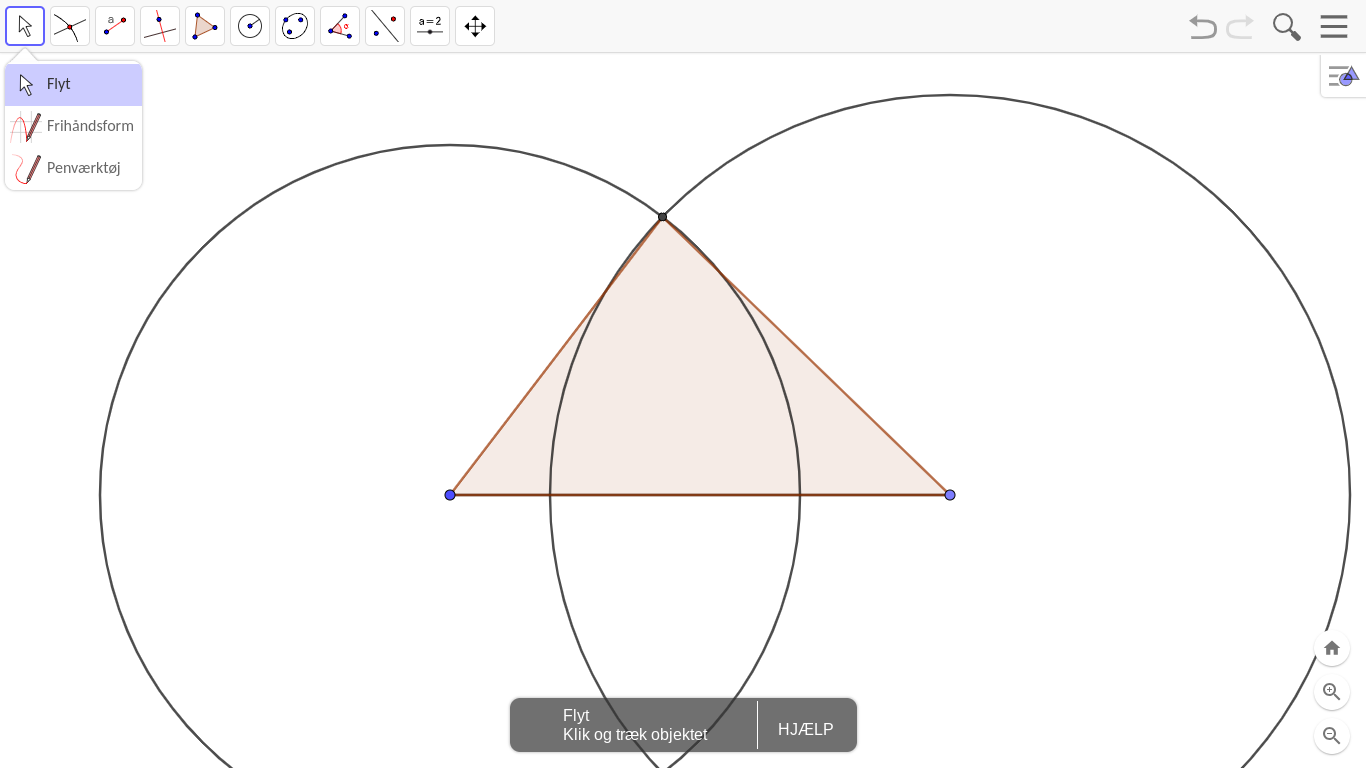Click the top intersection point of circles
Screen dimensions: 1366x768
(x=662, y=217)
